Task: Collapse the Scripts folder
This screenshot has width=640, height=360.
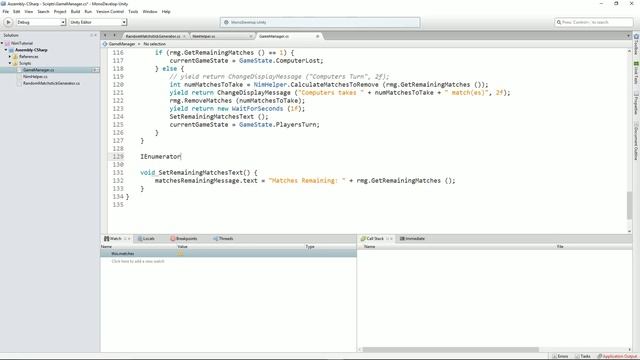Action: coord(10,63)
